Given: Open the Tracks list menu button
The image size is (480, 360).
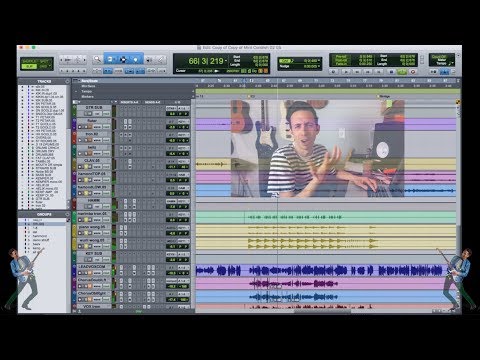Looking at the screenshot, I should point(67,81).
